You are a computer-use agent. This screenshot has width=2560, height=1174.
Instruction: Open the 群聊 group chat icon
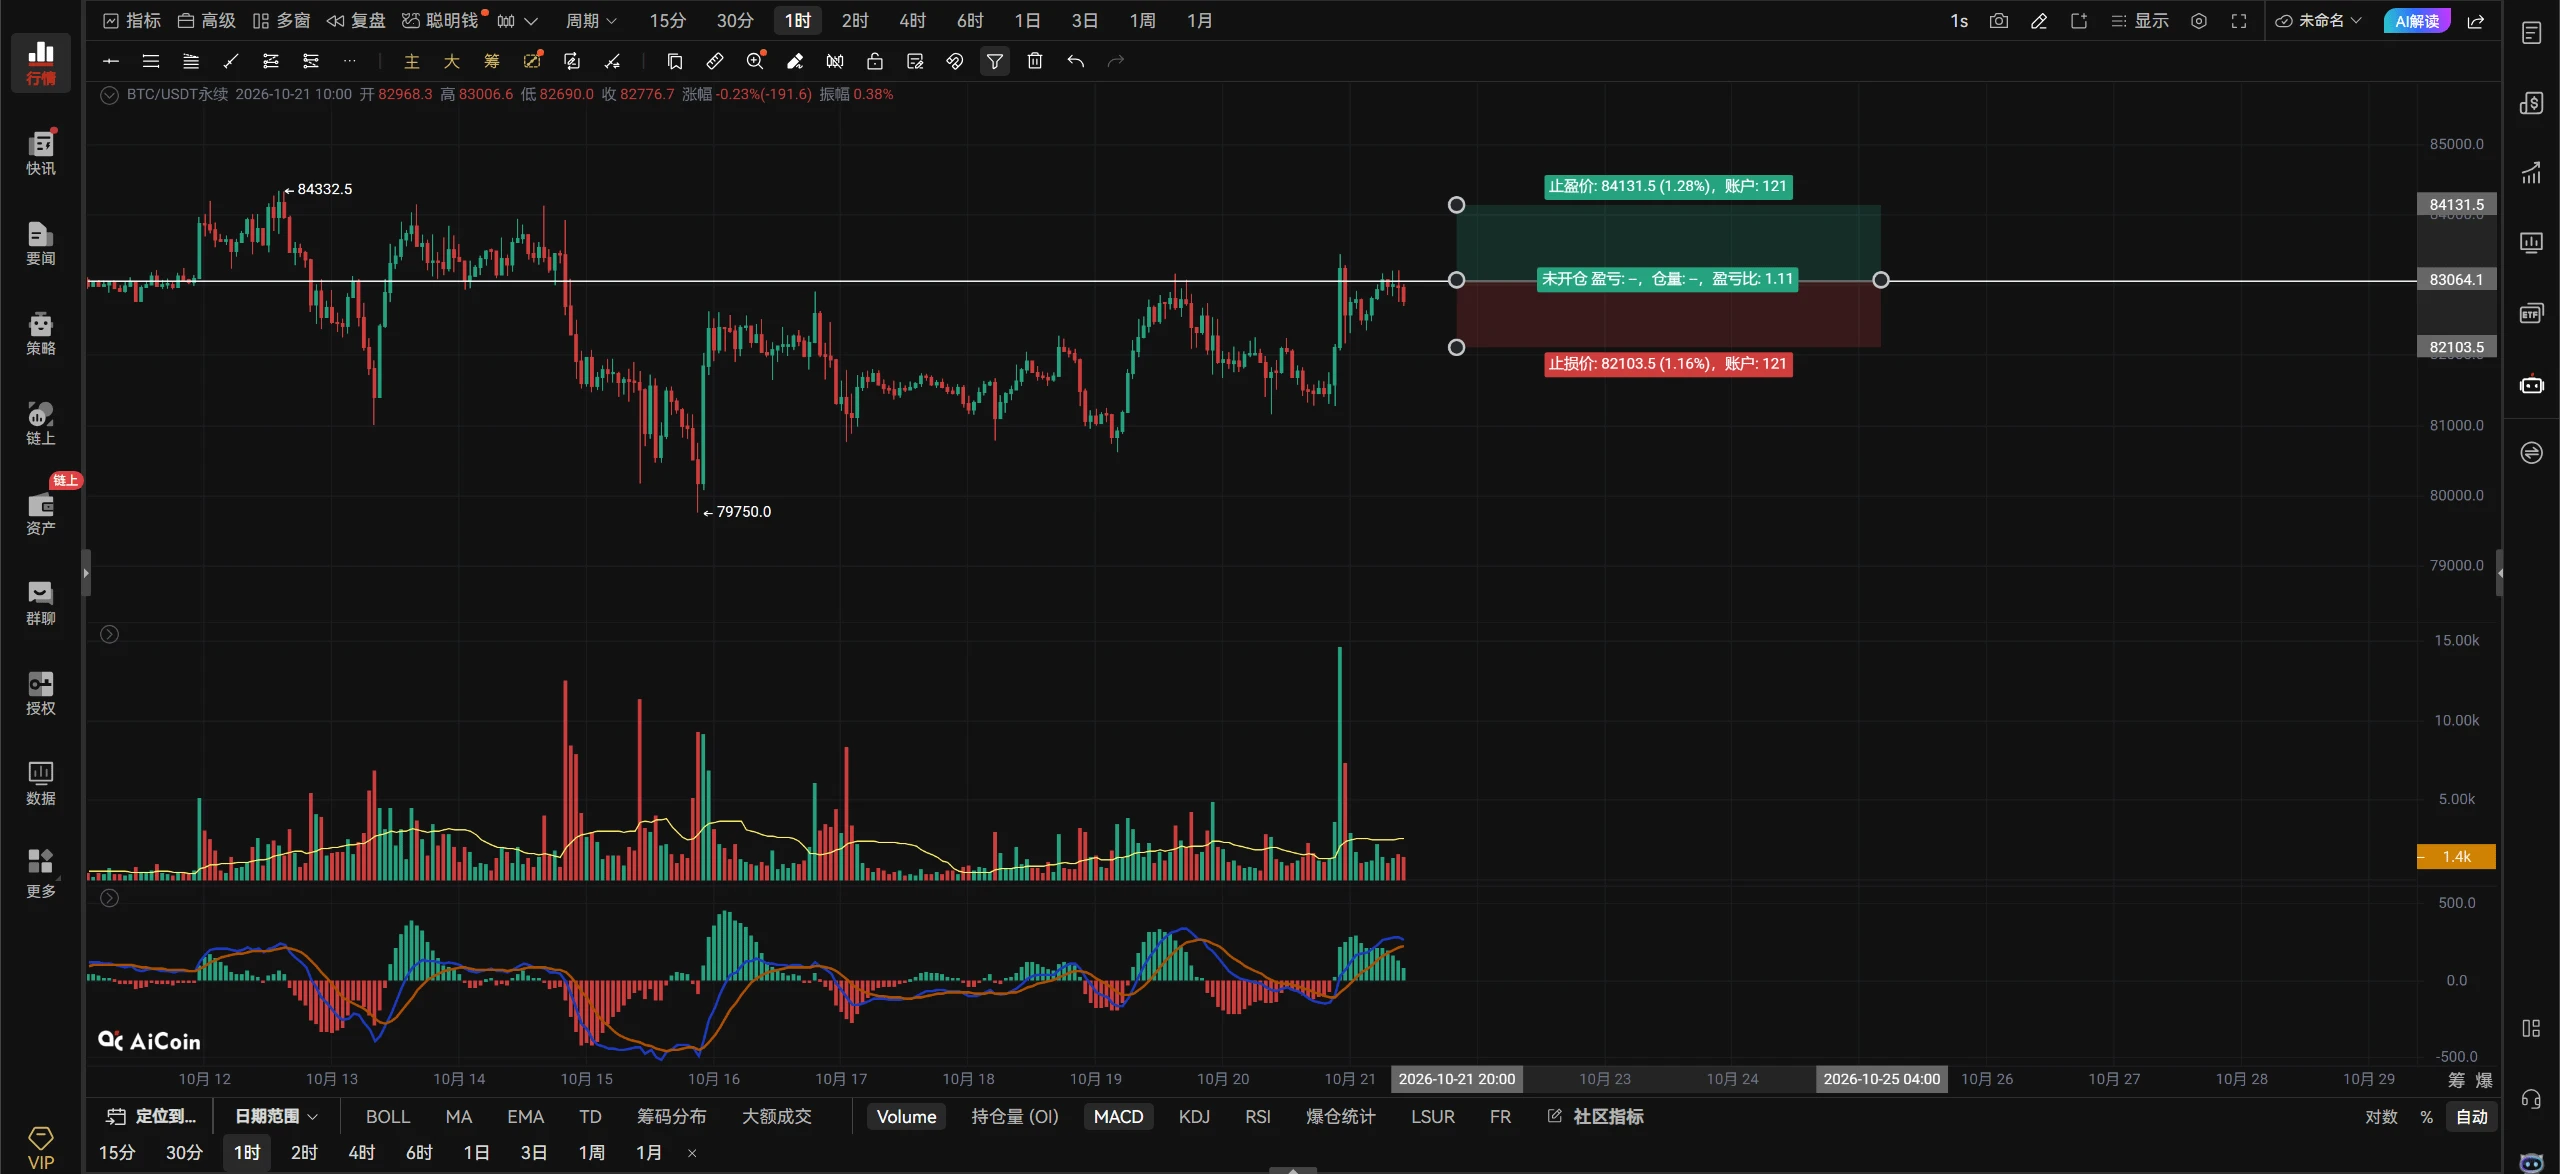[x=40, y=603]
